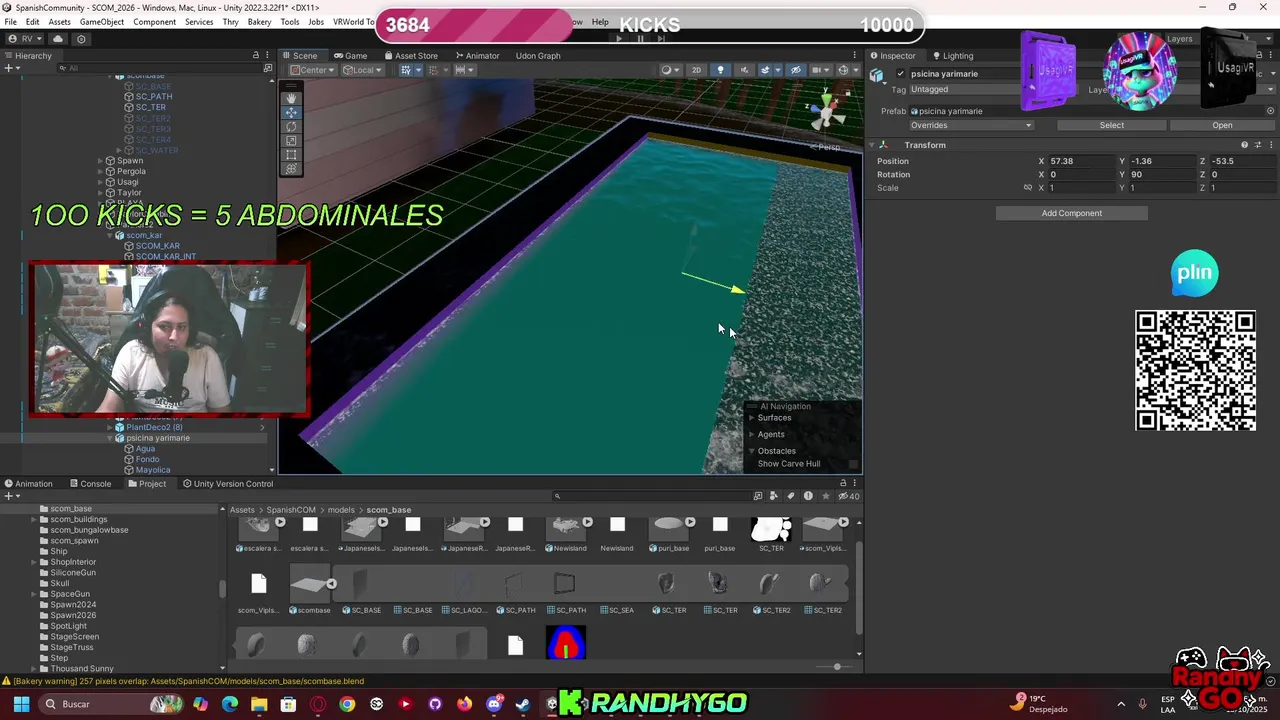The width and height of the screenshot is (1280, 720).
Task: Select the Transform tool in Scene toolbar
Action: tap(291, 168)
